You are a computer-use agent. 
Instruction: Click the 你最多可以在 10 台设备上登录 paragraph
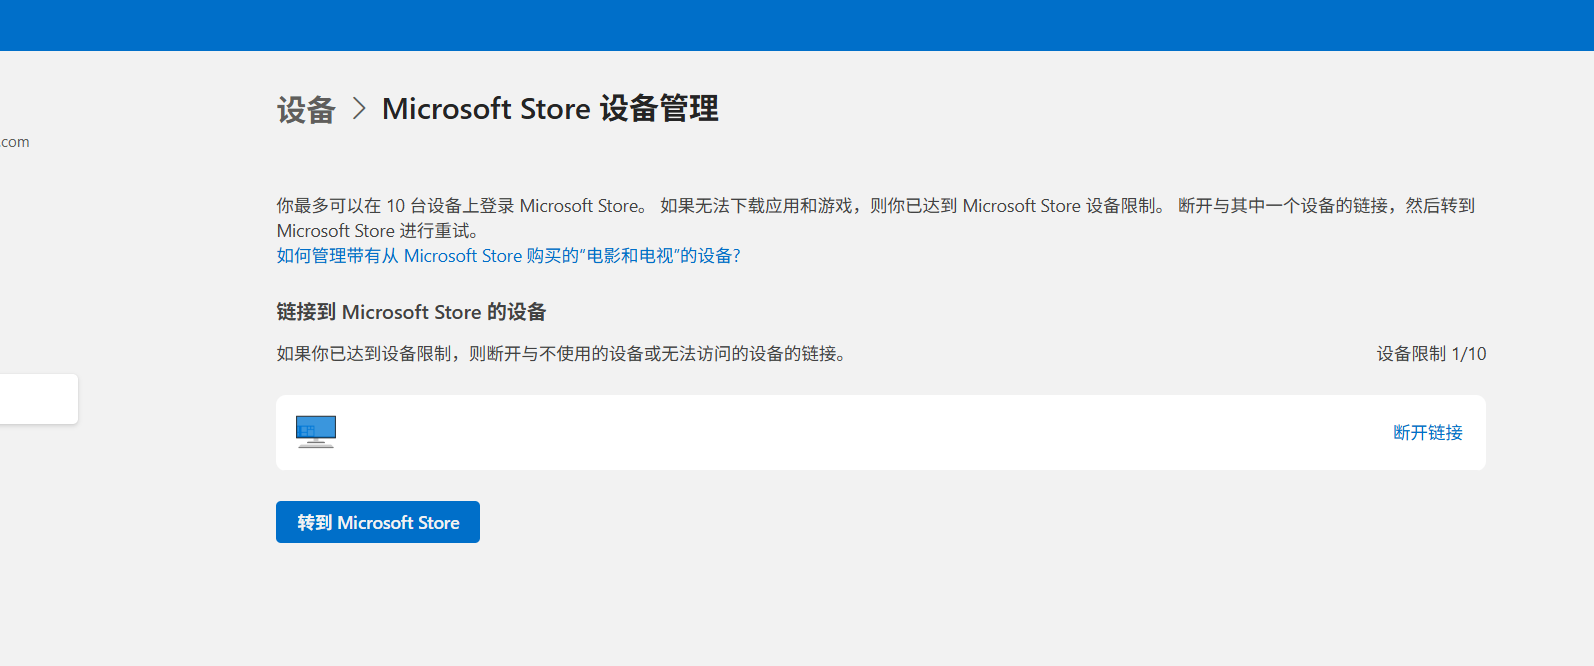click(876, 218)
